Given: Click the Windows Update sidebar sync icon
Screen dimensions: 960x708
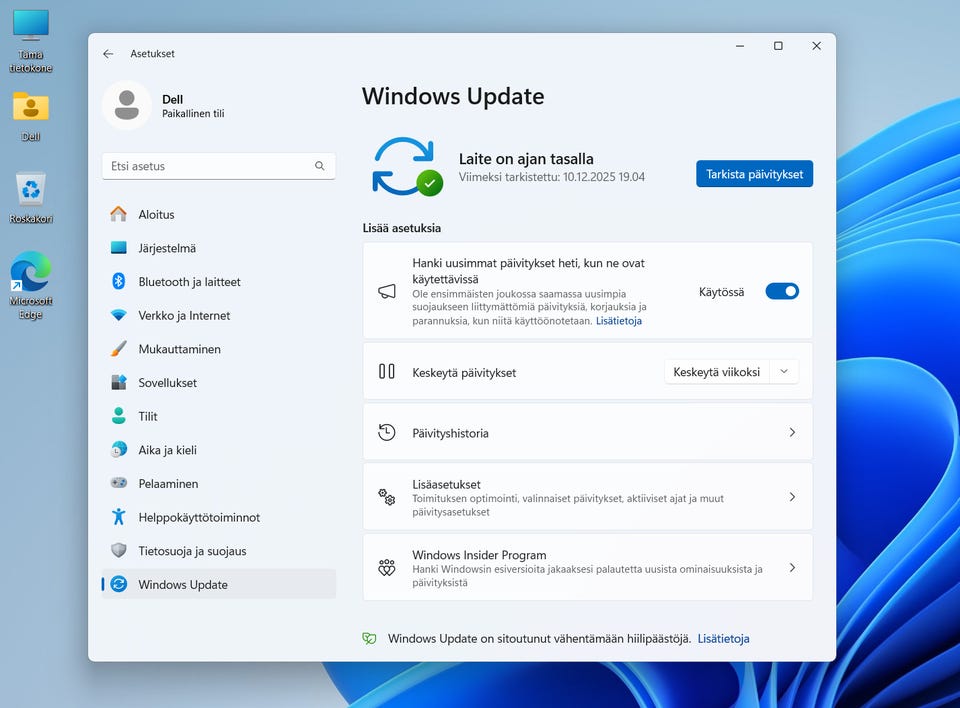Looking at the screenshot, I should (119, 584).
